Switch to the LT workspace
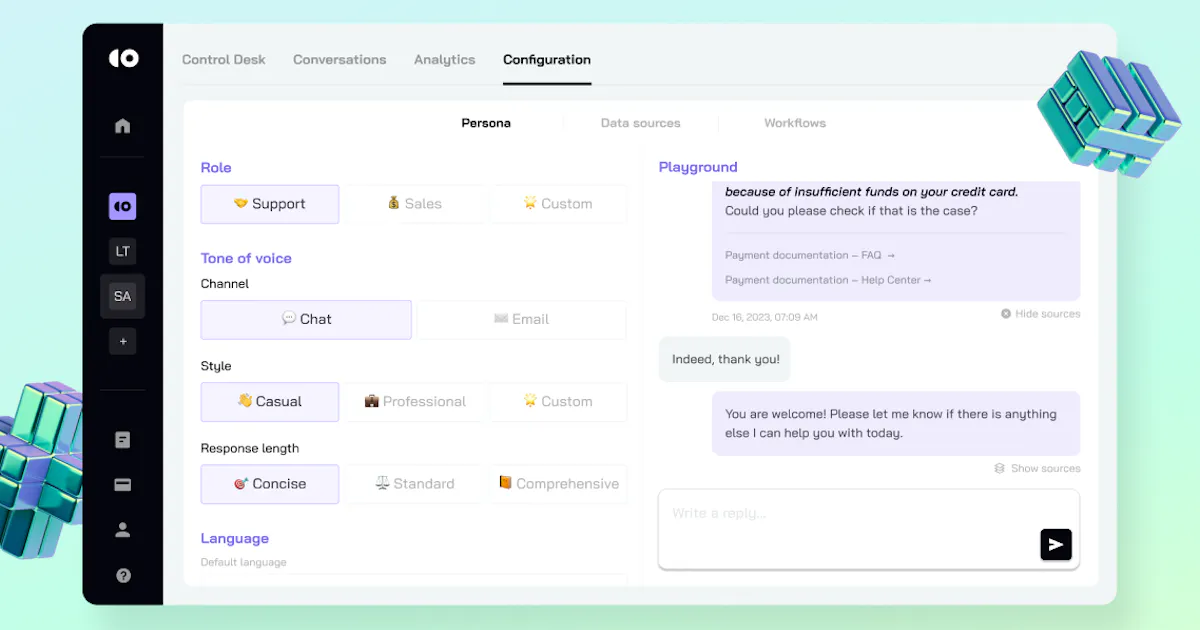The image size is (1200, 630). (x=123, y=251)
